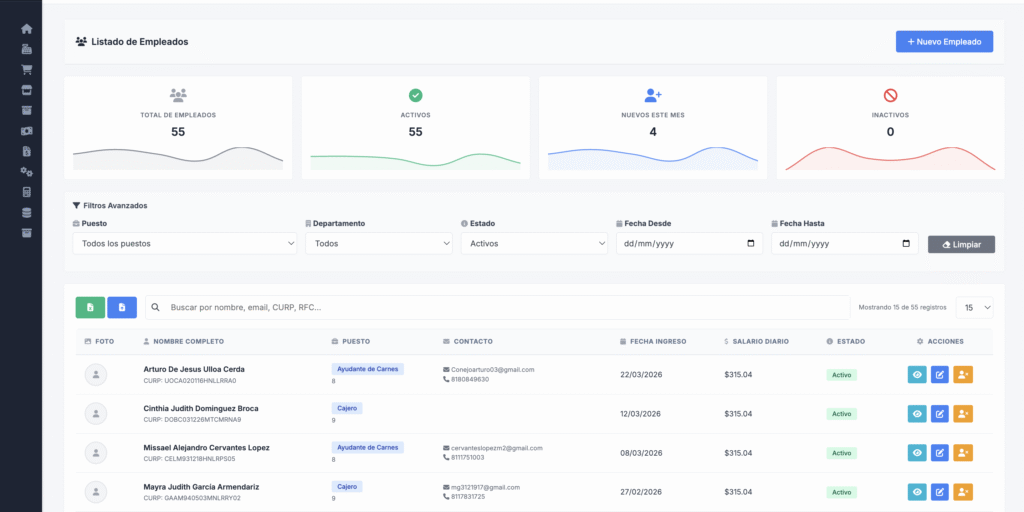Open the calculator sidebar icon
The image size is (1024, 512).
click(x=27, y=192)
